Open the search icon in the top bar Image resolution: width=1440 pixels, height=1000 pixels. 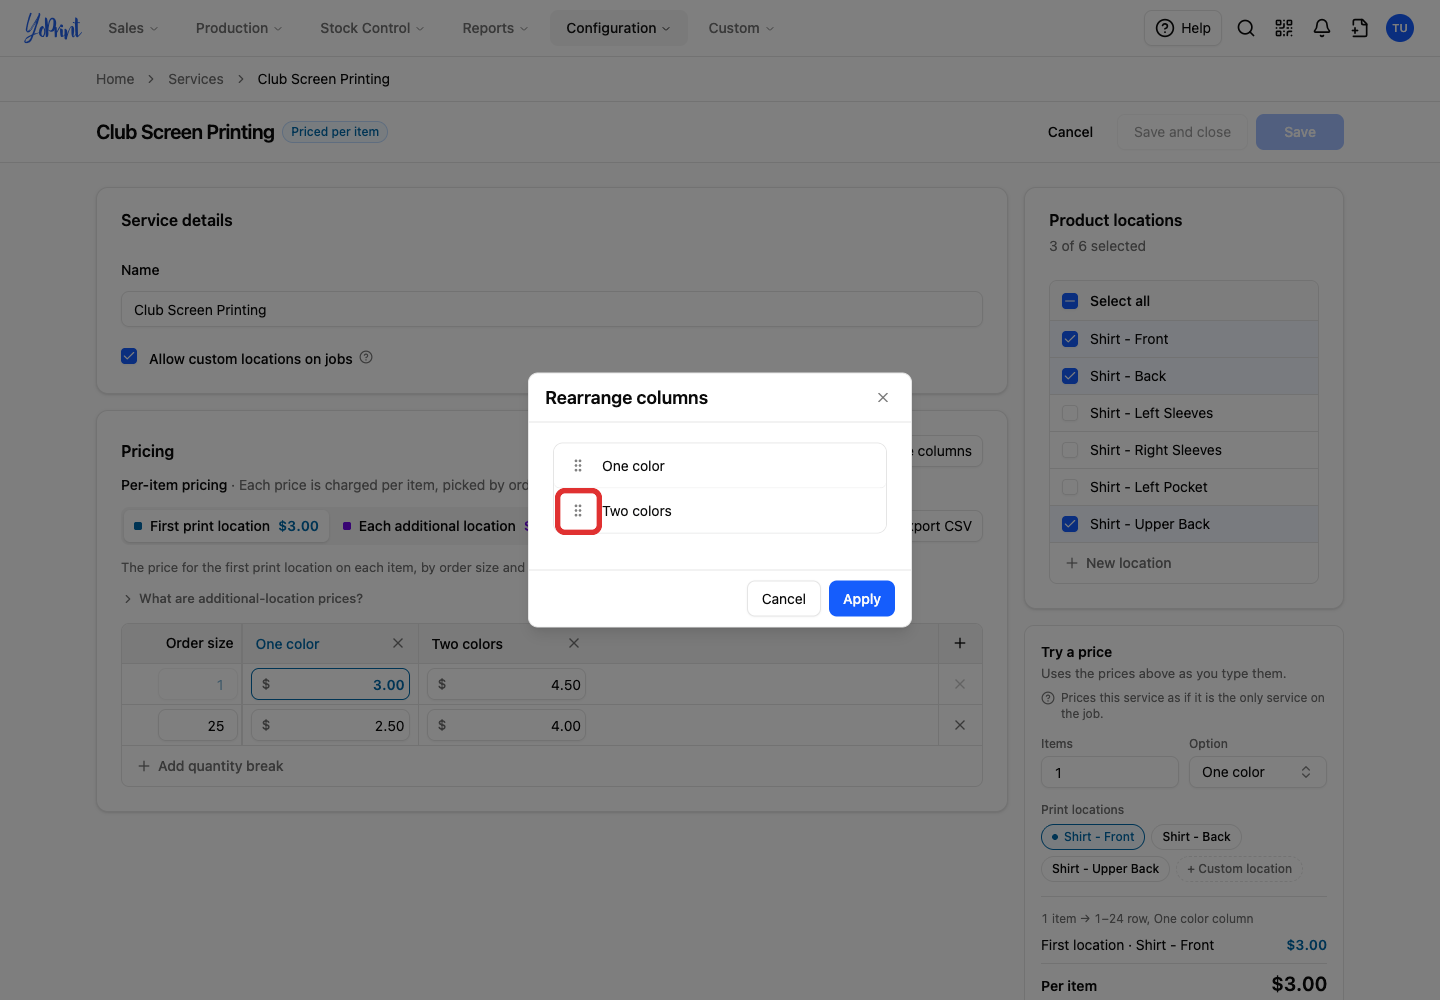pos(1246,28)
